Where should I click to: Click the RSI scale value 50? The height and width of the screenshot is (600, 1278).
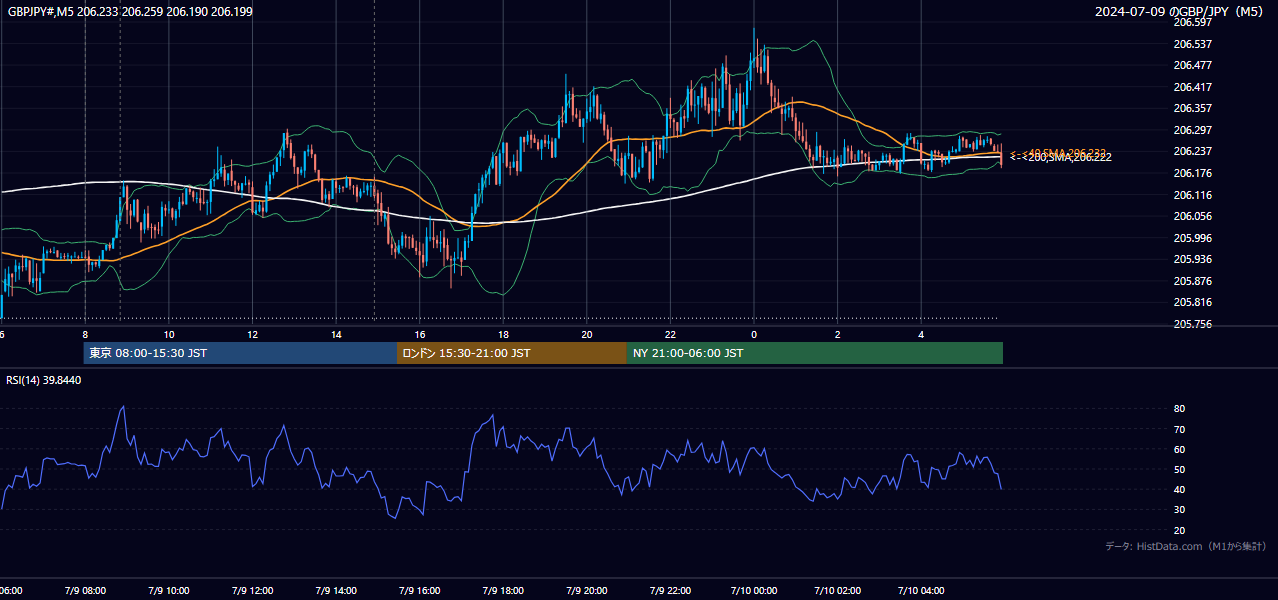tap(1179, 469)
